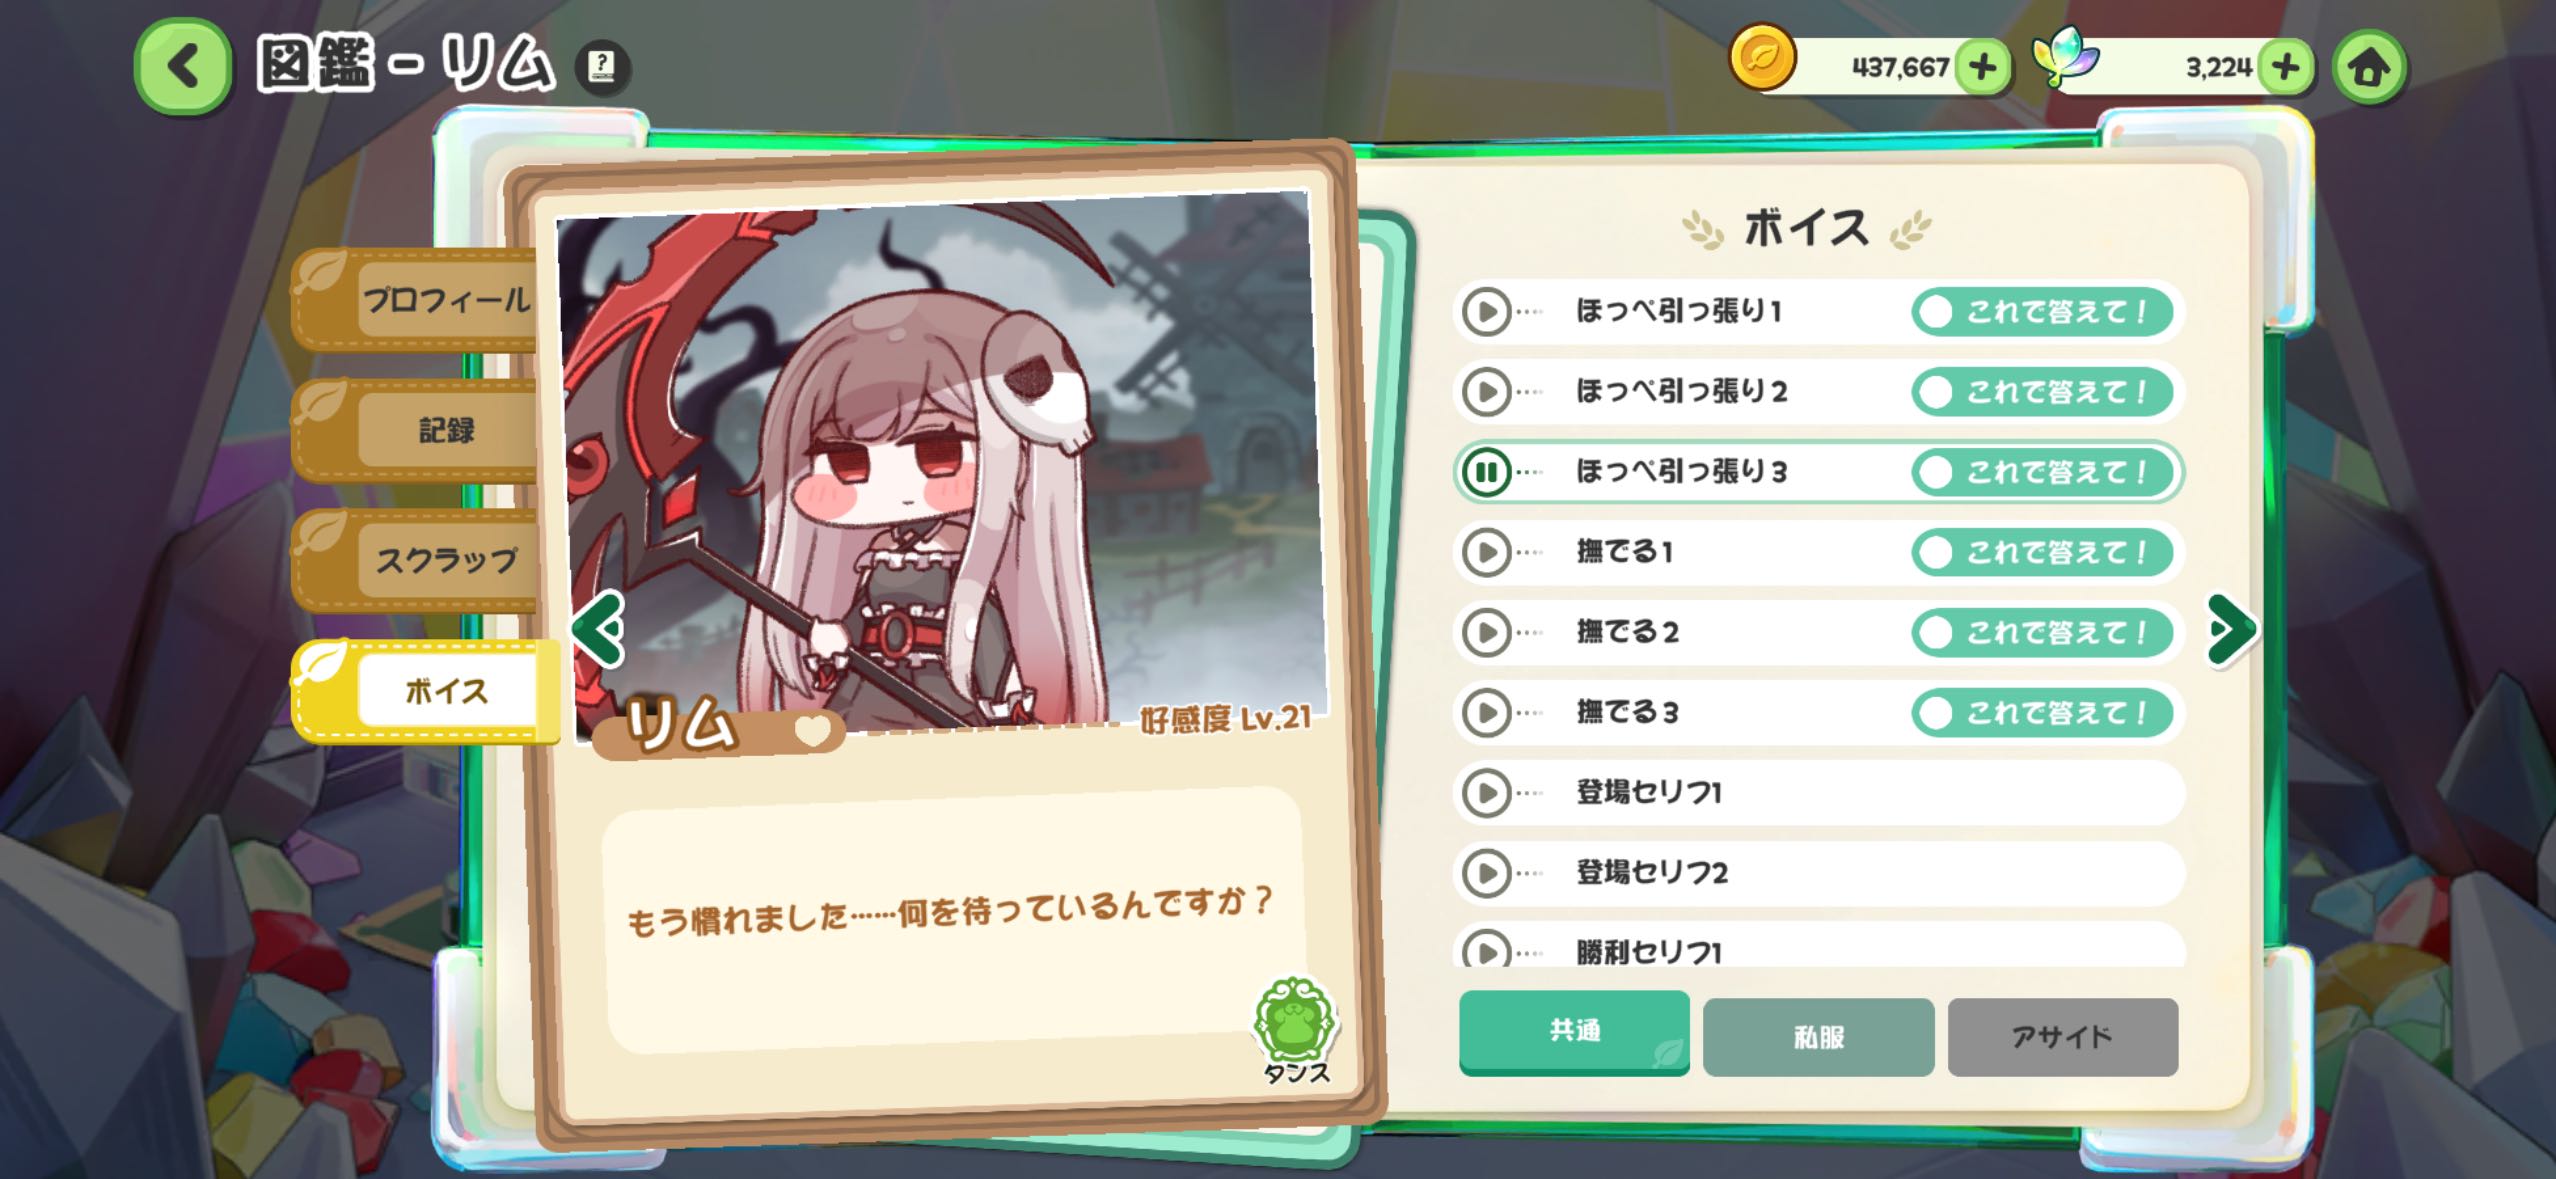Viewport: 2556px width, 1179px height.
Task: Select the 私服 voice category button
Action: coord(1818,1037)
